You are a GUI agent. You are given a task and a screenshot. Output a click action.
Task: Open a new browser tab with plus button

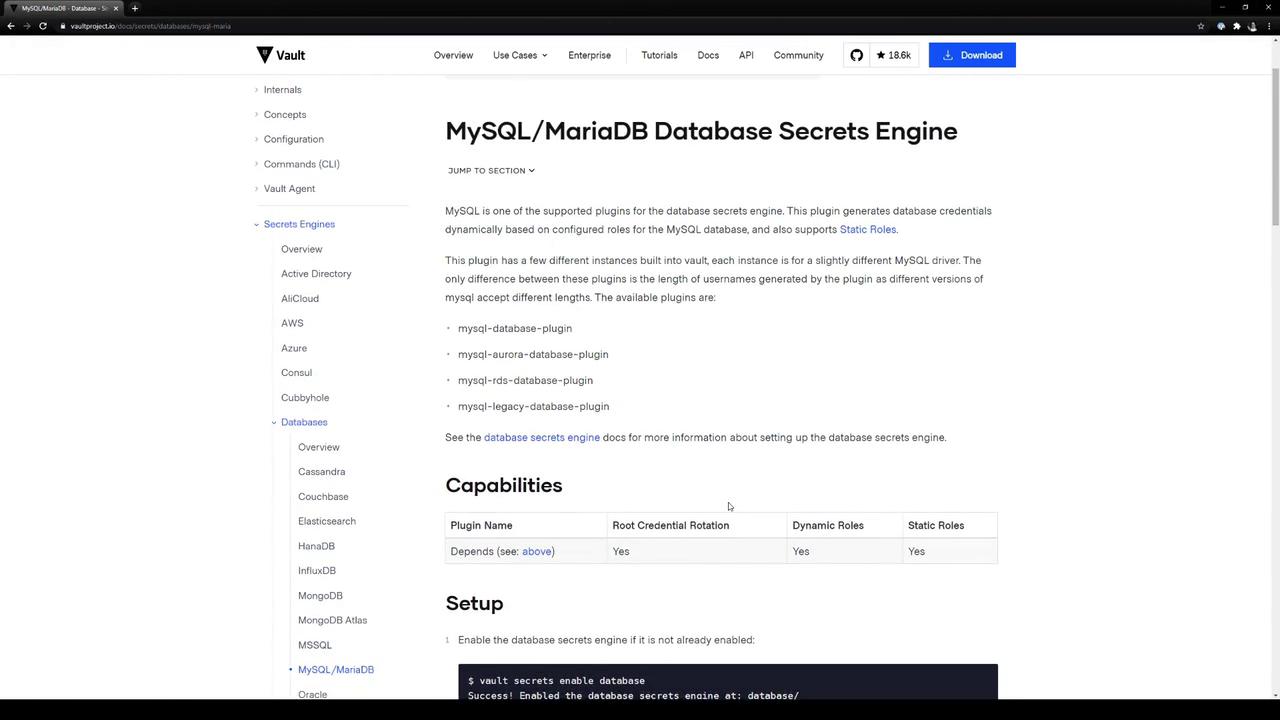(135, 8)
